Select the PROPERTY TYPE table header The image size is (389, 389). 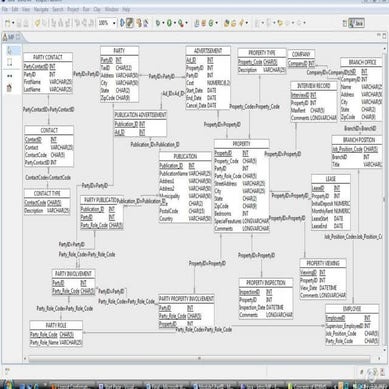pyautogui.click(x=262, y=53)
